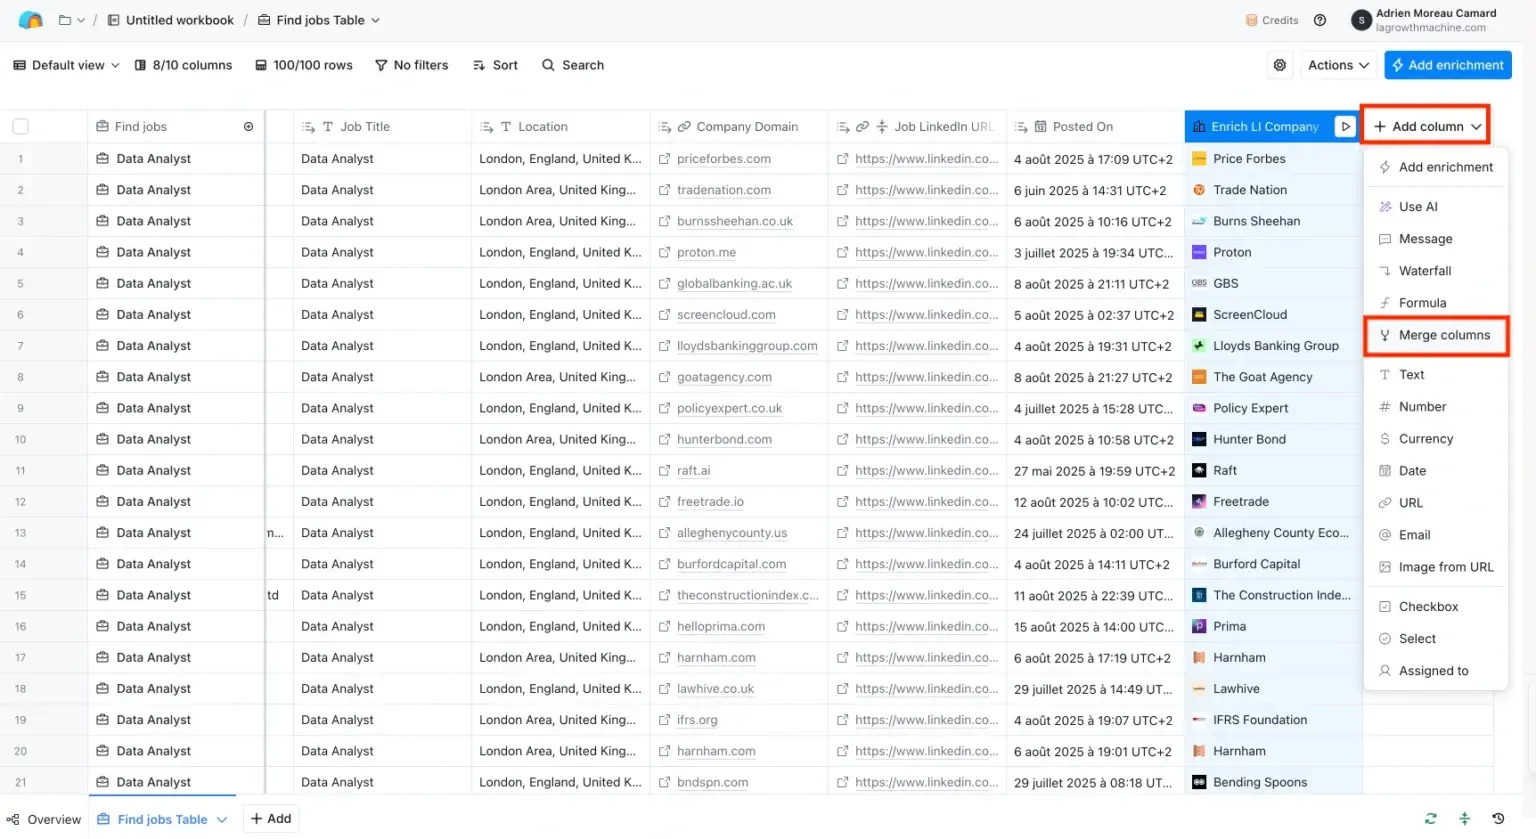Viewport: 1536px width, 839px height.
Task: Open the 8/10 columns visibility menu
Action: [183, 65]
